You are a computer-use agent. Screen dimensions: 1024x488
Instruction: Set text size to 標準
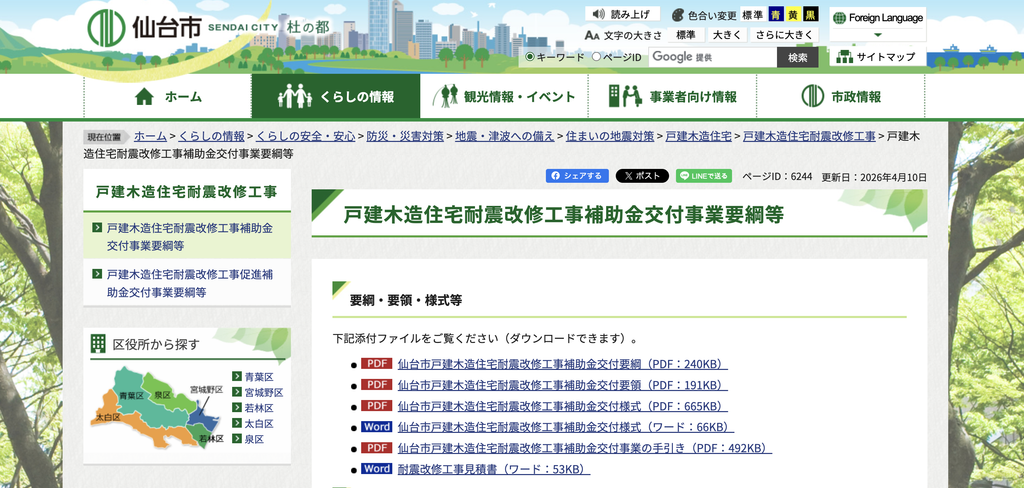click(686, 35)
